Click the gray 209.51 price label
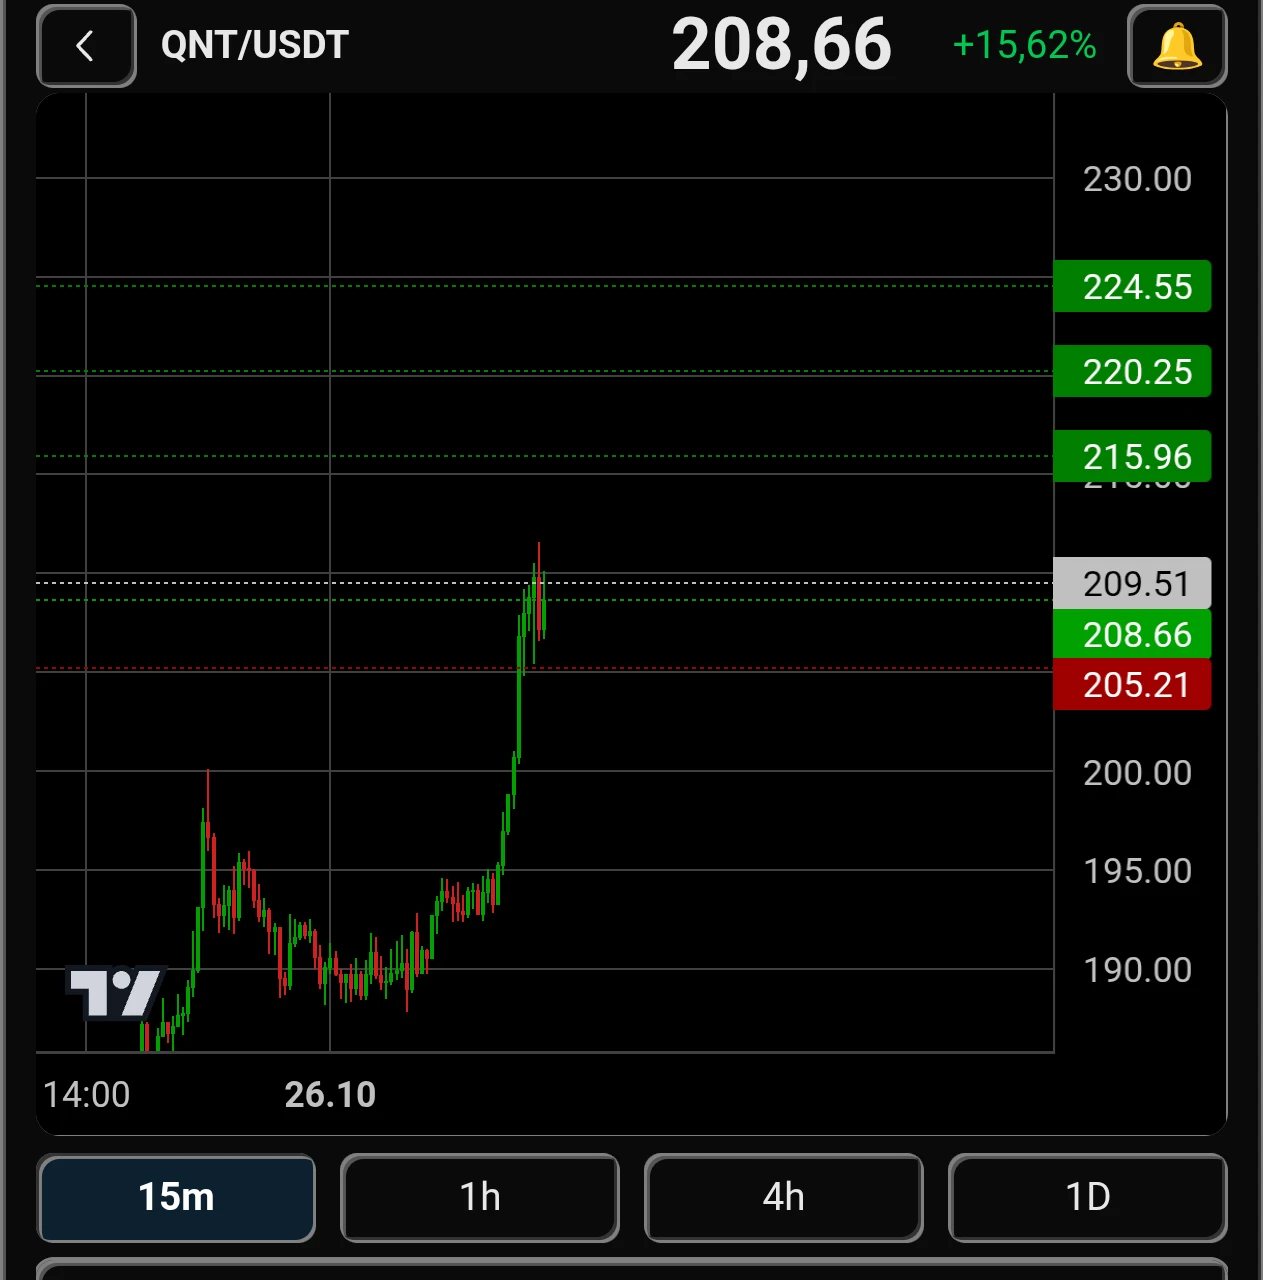 pos(1133,583)
